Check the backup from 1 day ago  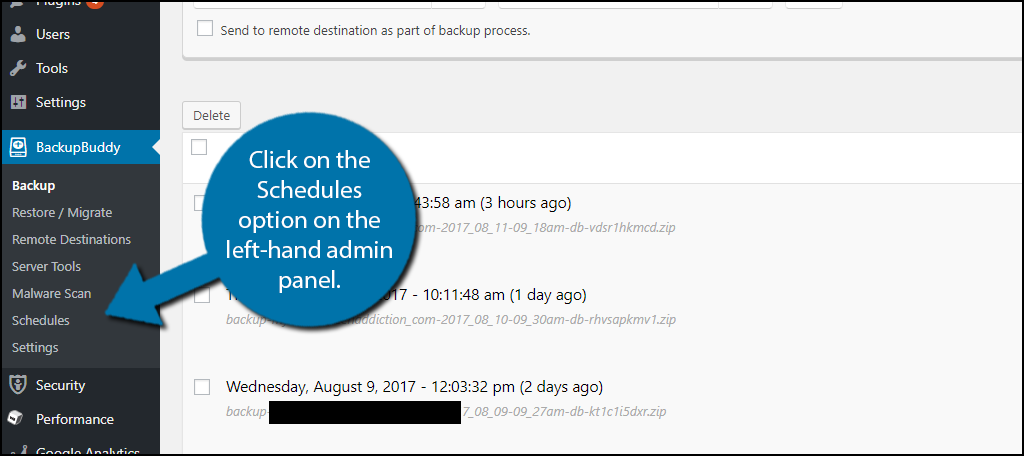[x=202, y=295]
